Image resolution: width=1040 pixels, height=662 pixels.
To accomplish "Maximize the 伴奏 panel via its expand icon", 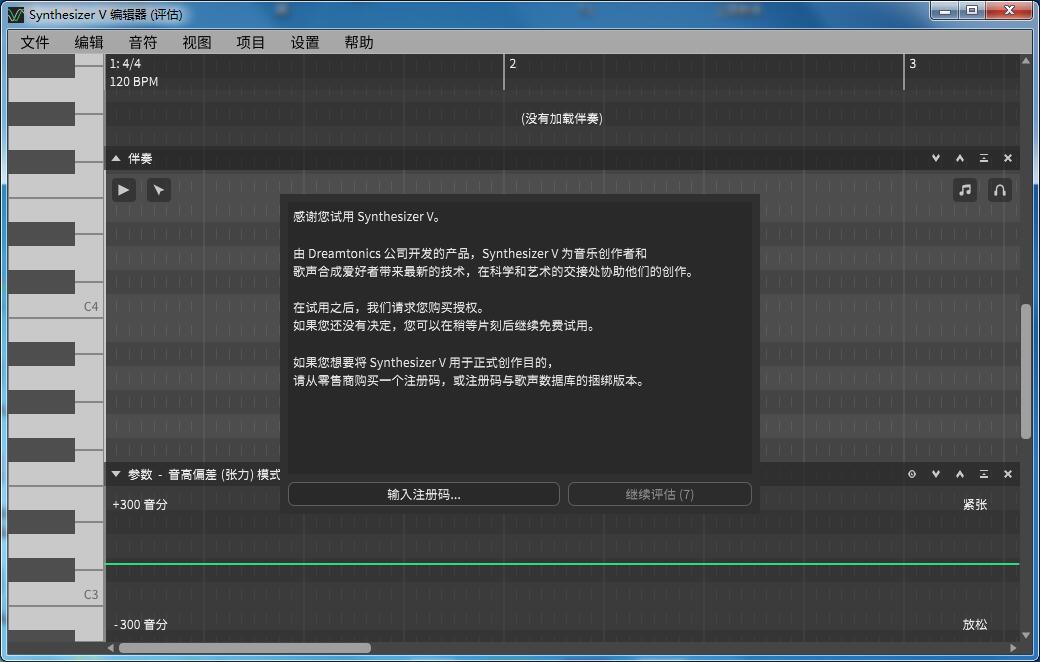I will tap(984, 158).
